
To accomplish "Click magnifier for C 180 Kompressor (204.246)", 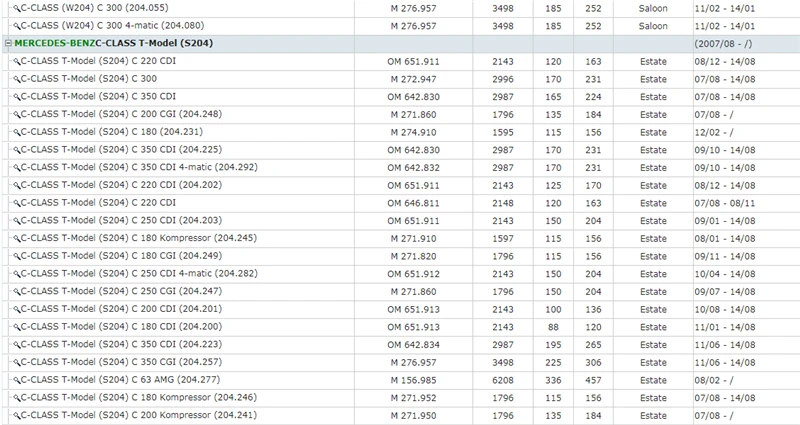I will coord(17,397).
